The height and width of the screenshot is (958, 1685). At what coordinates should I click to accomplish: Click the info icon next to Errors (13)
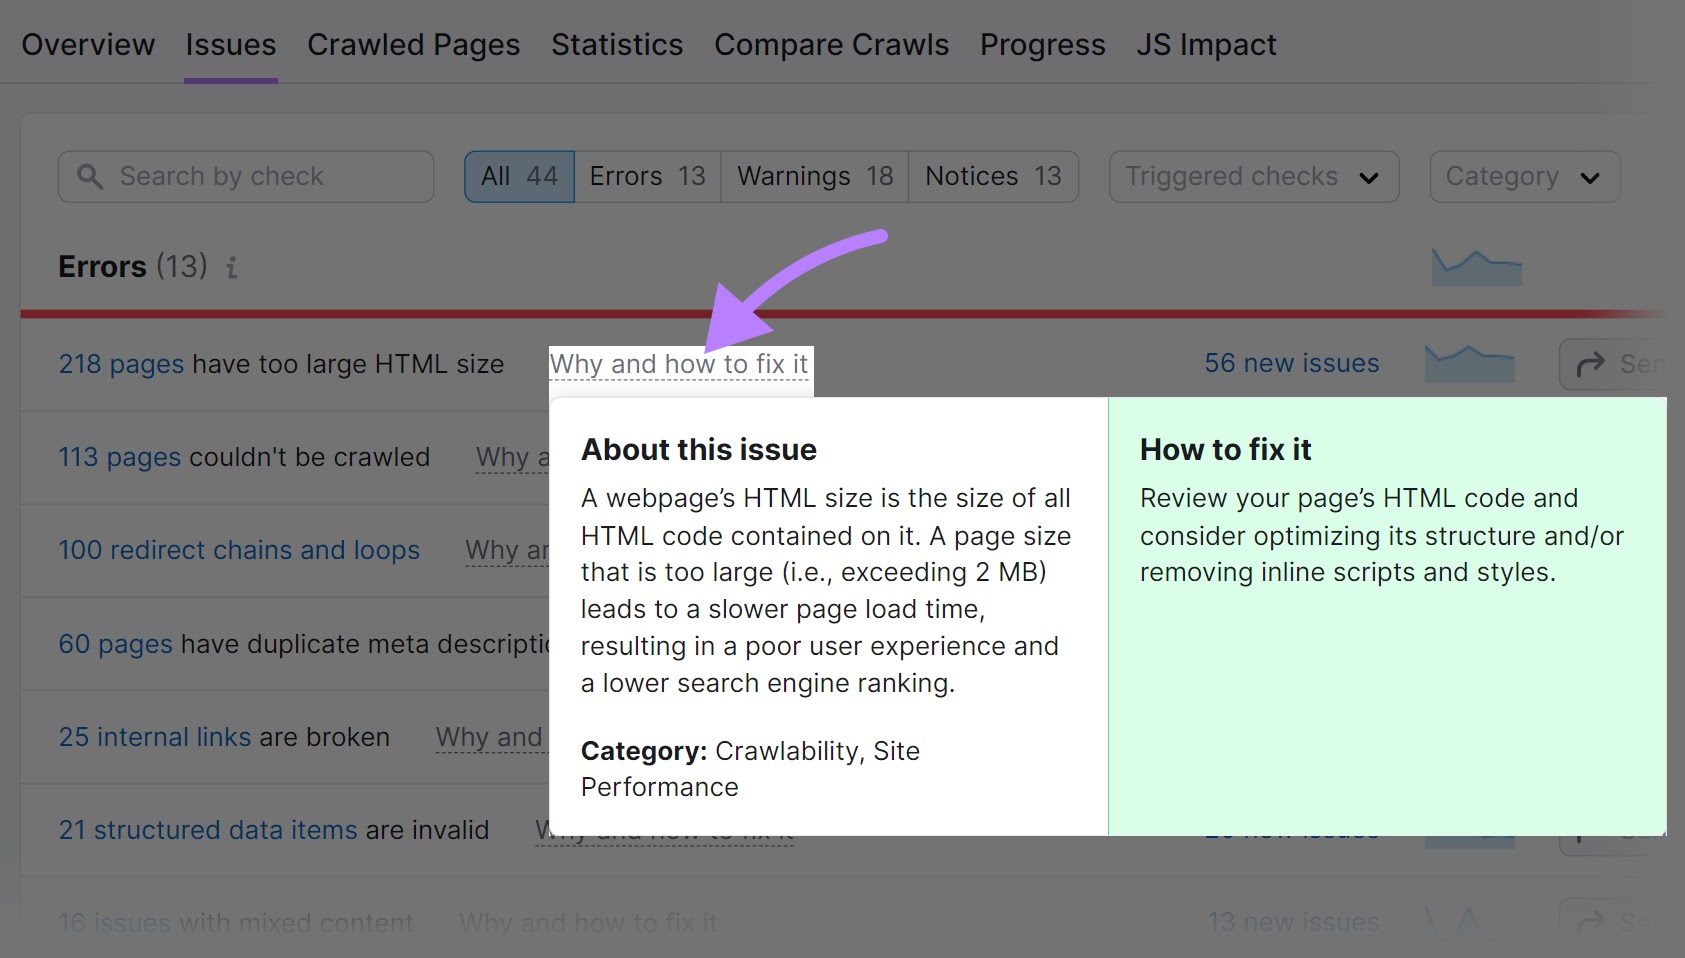click(232, 267)
